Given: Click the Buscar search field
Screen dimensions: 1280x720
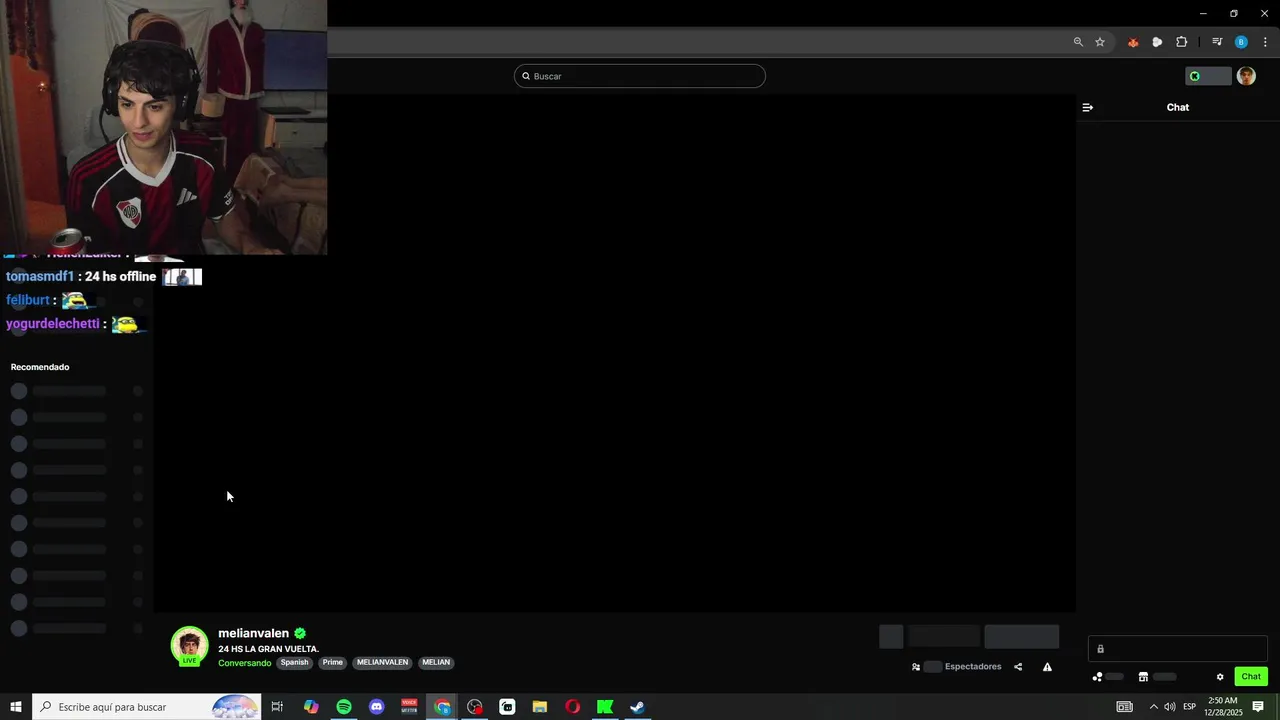Looking at the screenshot, I should click(x=640, y=76).
